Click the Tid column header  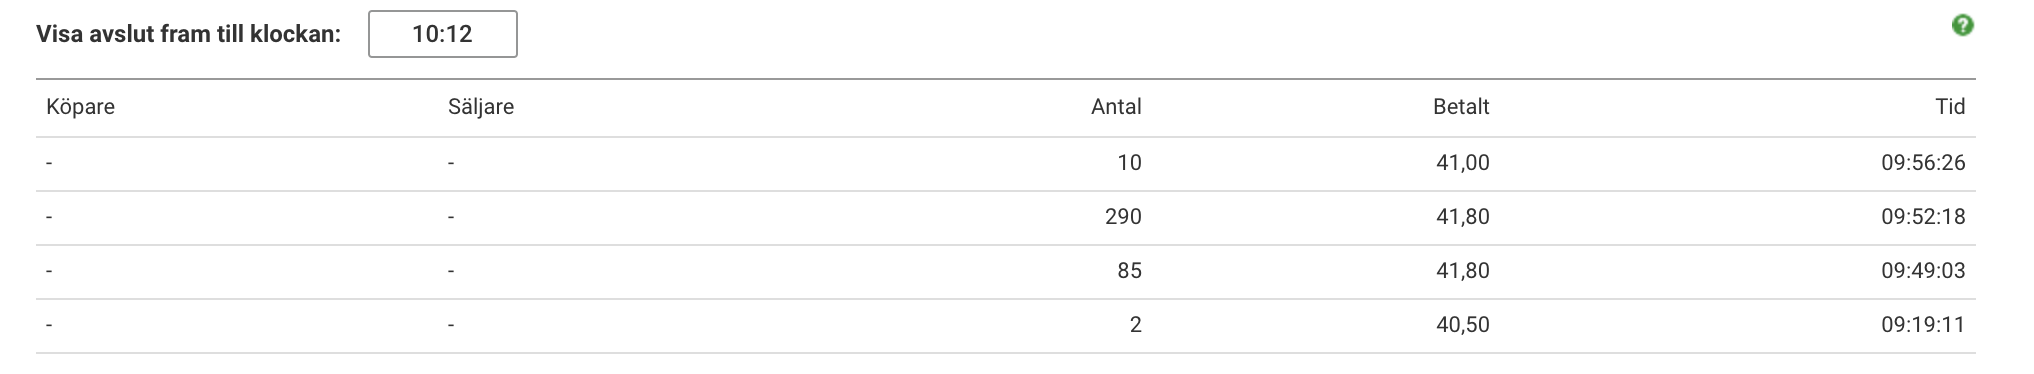(x=1950, y=107)
